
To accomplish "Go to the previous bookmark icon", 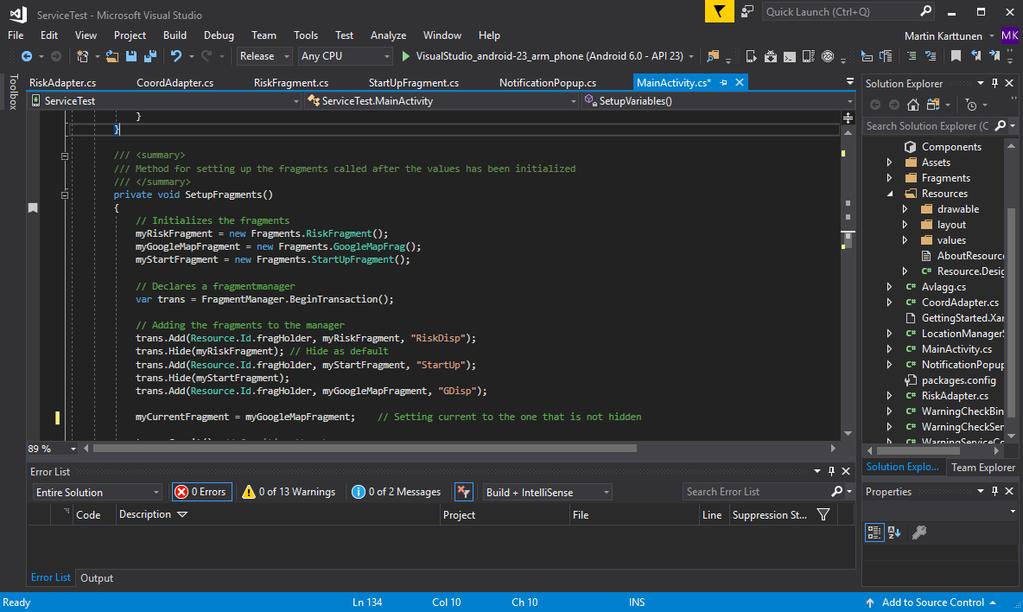I will coord(975,56).
